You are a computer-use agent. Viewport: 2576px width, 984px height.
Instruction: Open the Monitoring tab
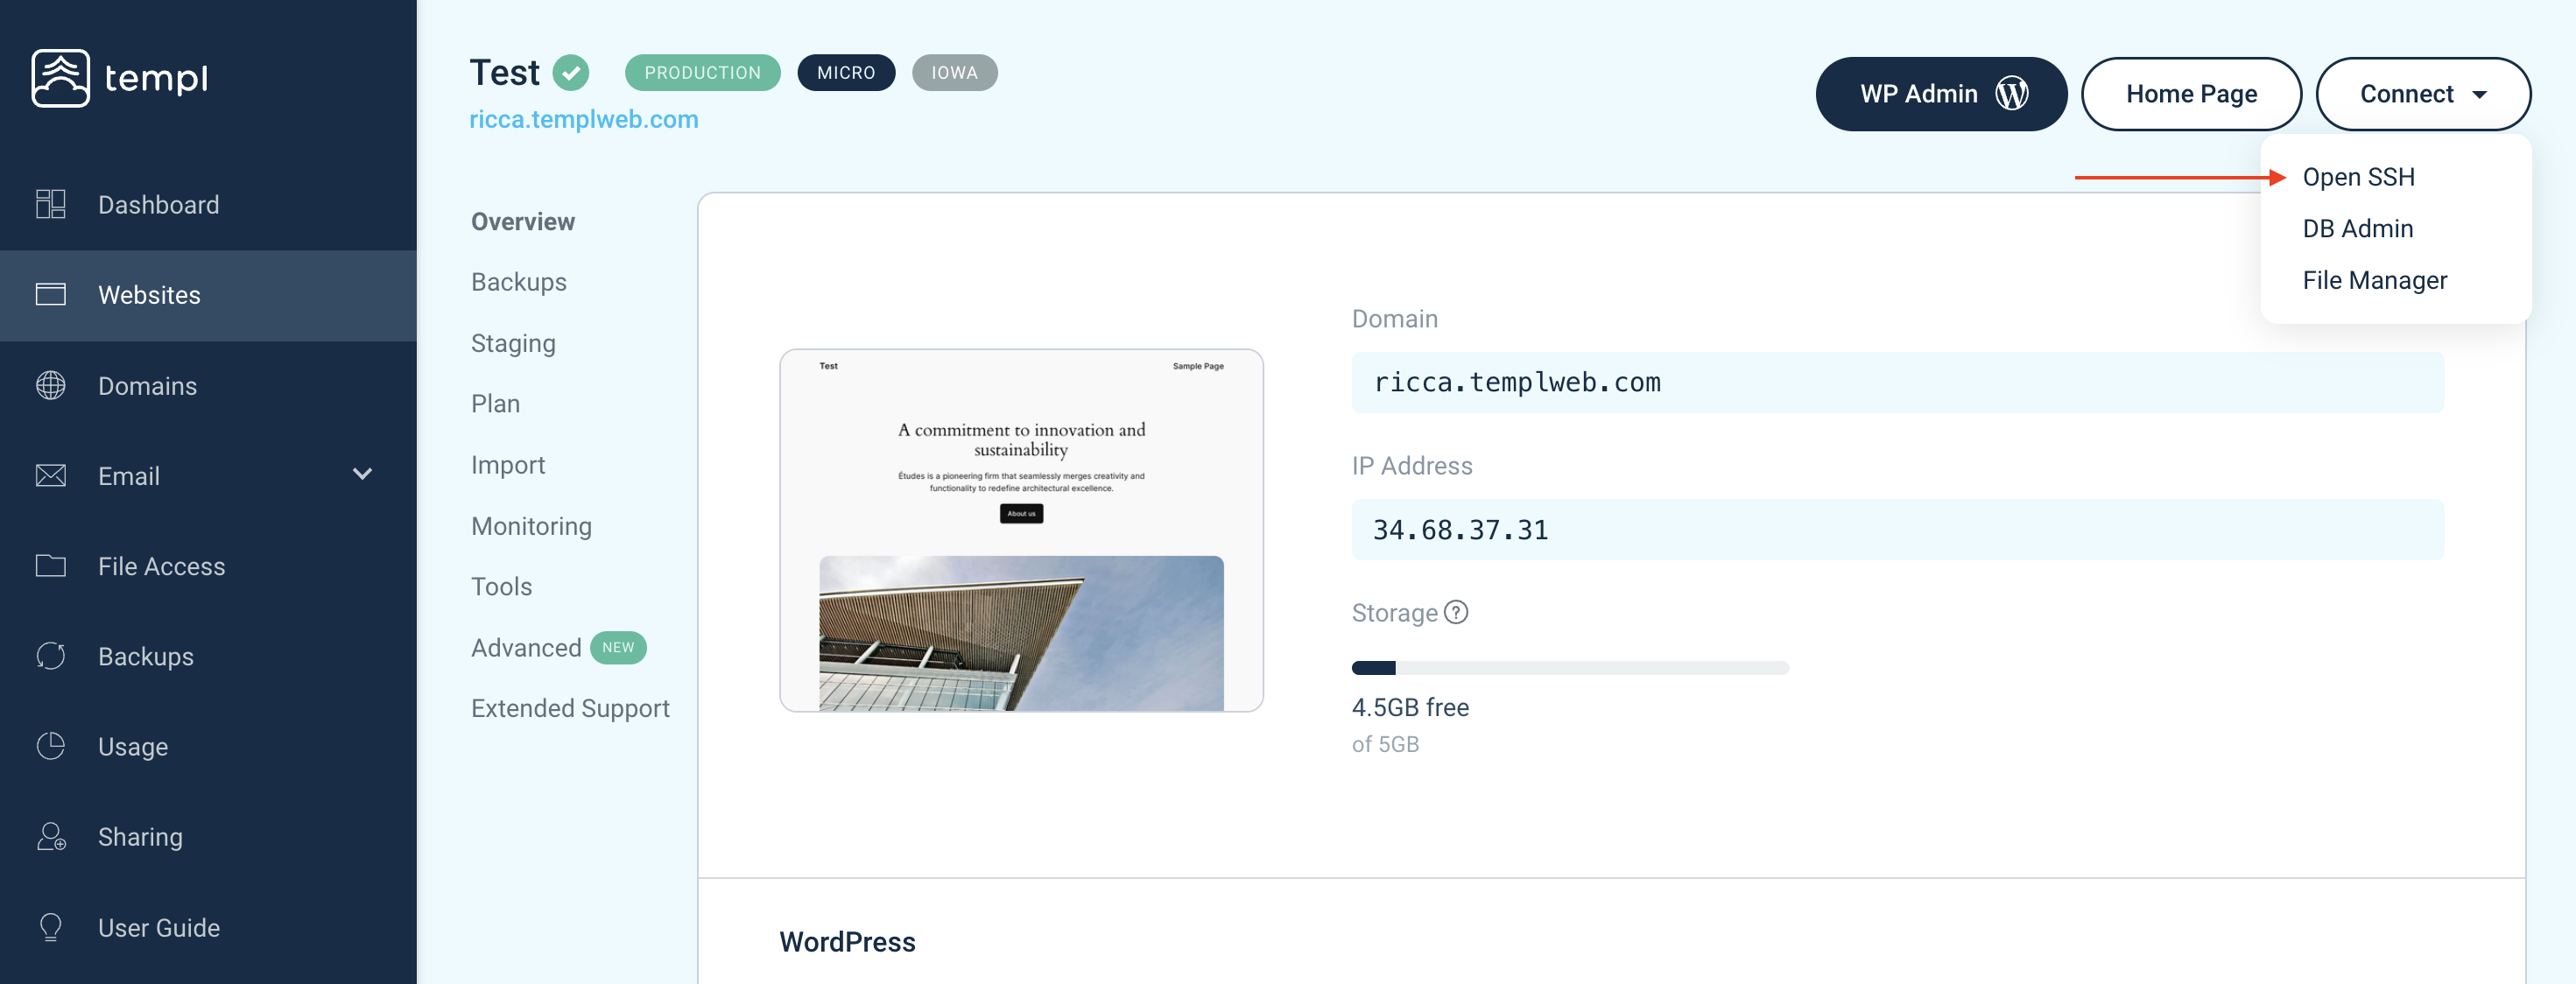coord(531,526)
